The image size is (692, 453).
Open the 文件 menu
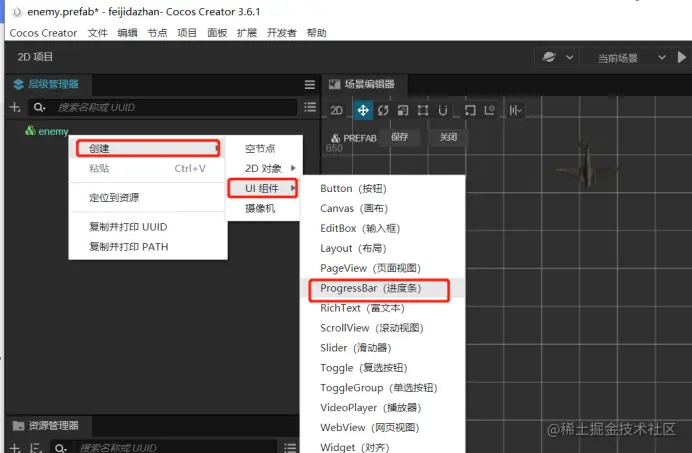click(98, 33)
